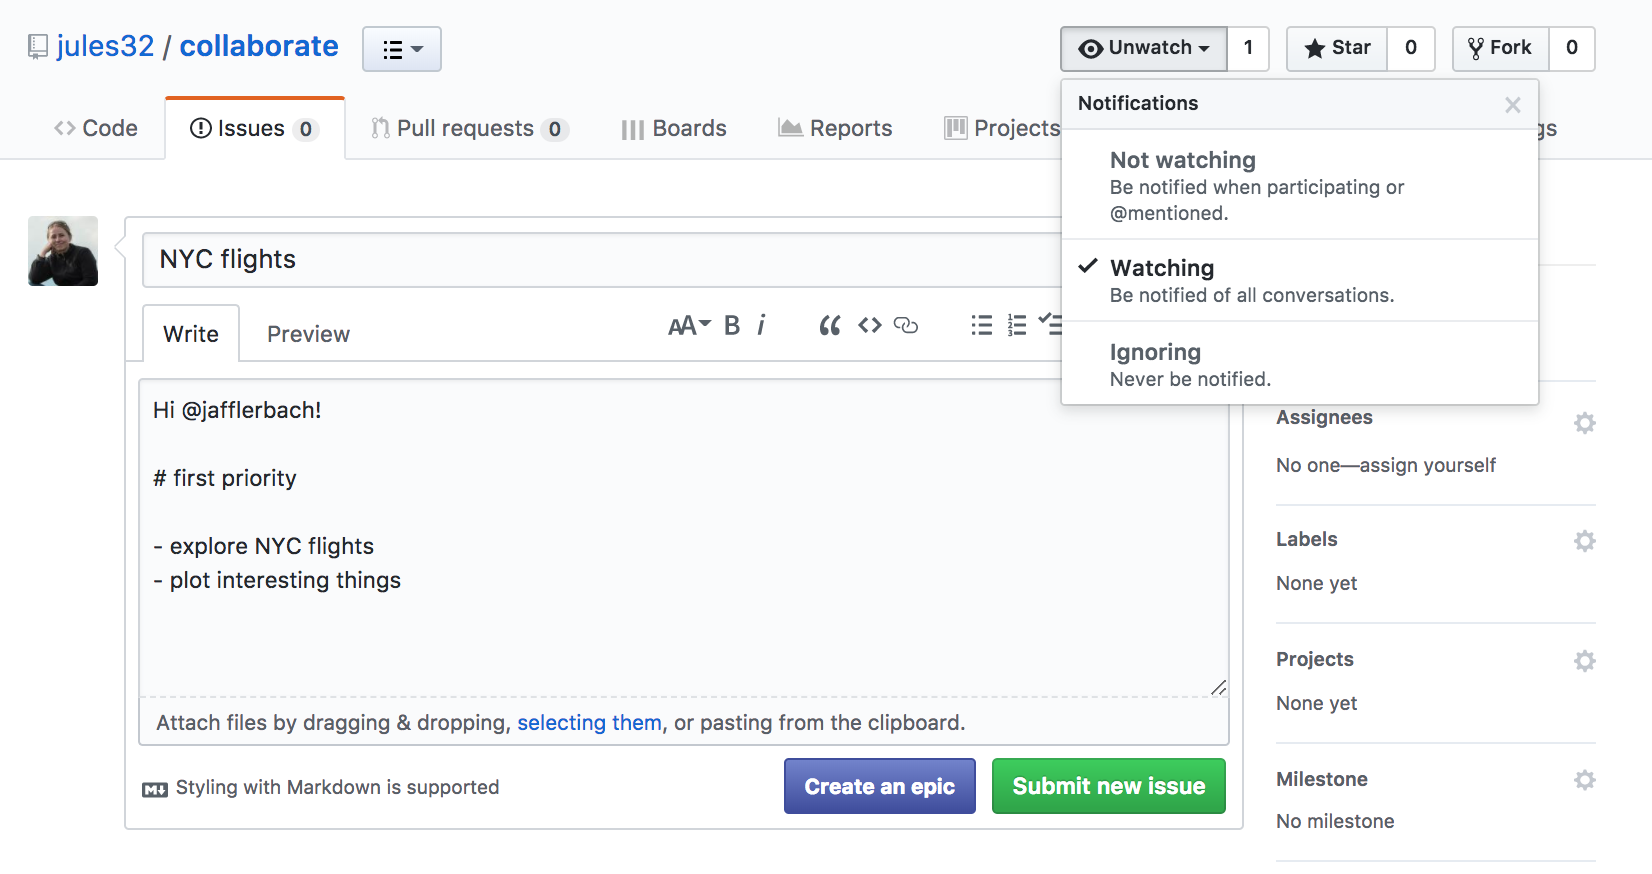
Task: Click Submit new issue button
Action: [x=1109, y=786]
